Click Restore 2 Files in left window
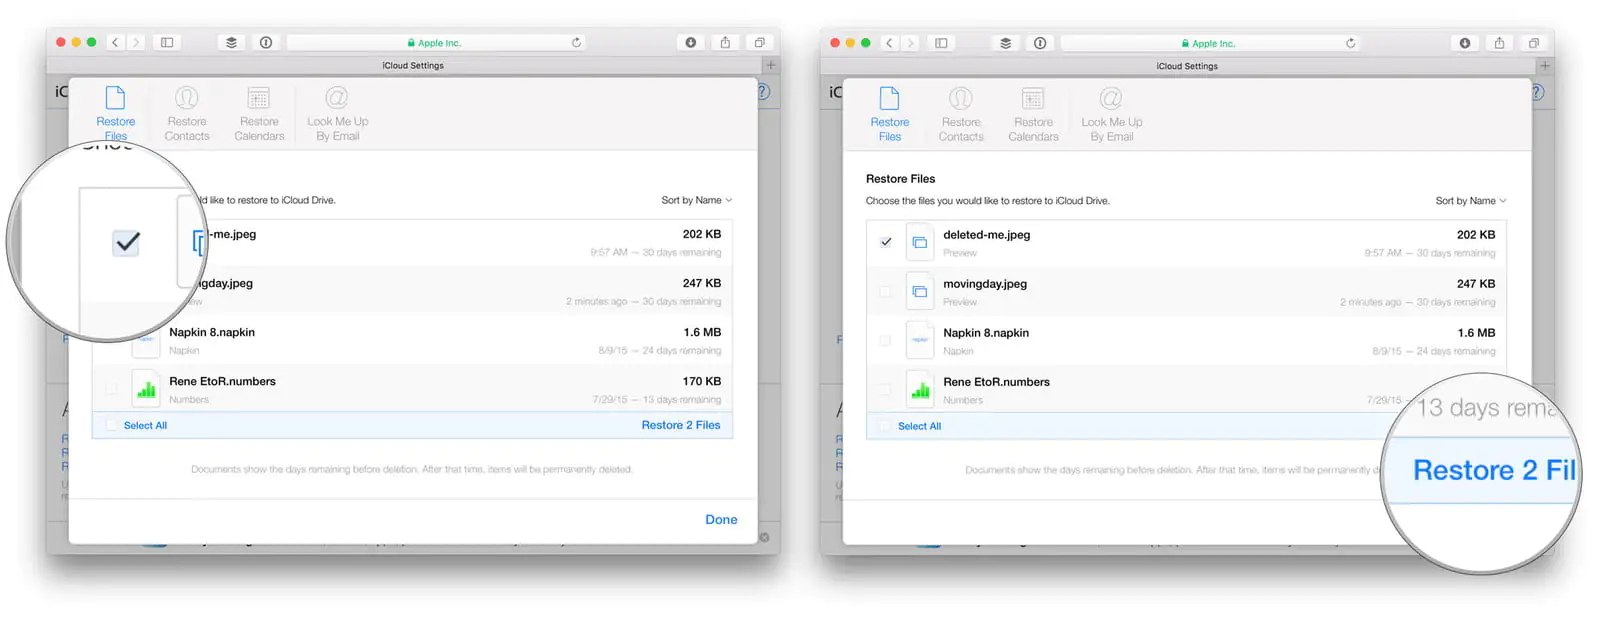 click(x=681, y=425)
